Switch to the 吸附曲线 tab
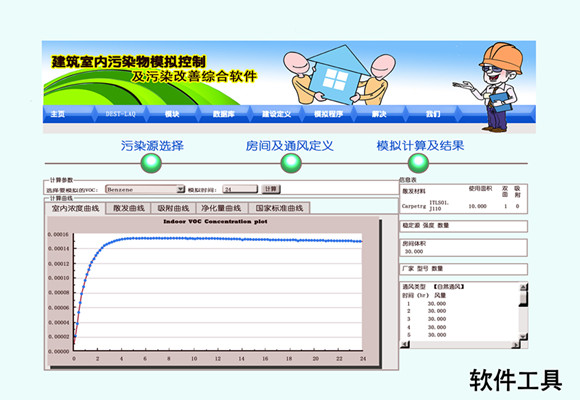580x400 pixels. coord(173,208)
